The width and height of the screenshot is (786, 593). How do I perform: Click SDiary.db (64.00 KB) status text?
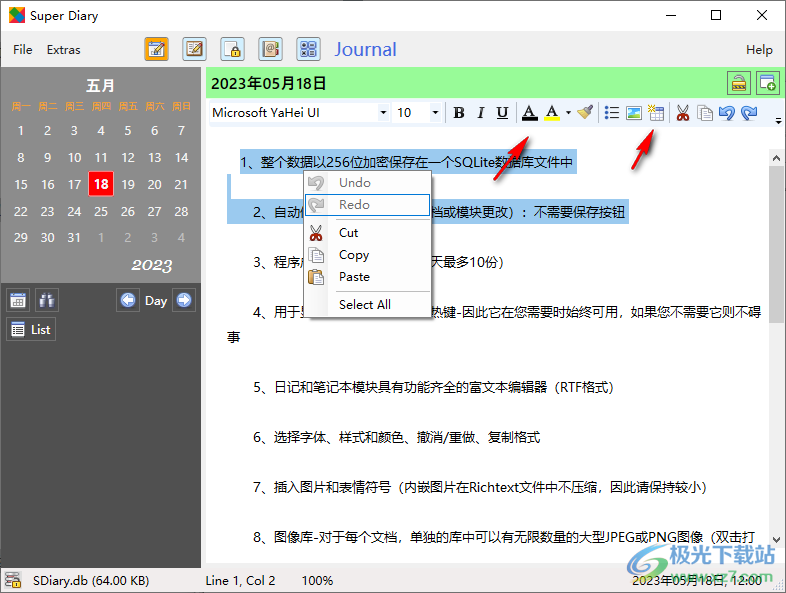(x=91, y=580)
